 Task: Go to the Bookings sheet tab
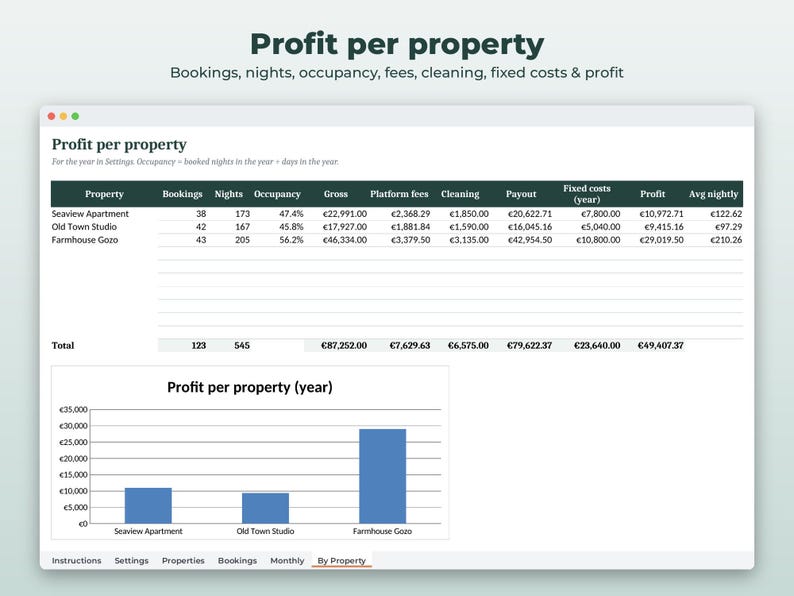[x=237, y=561]
